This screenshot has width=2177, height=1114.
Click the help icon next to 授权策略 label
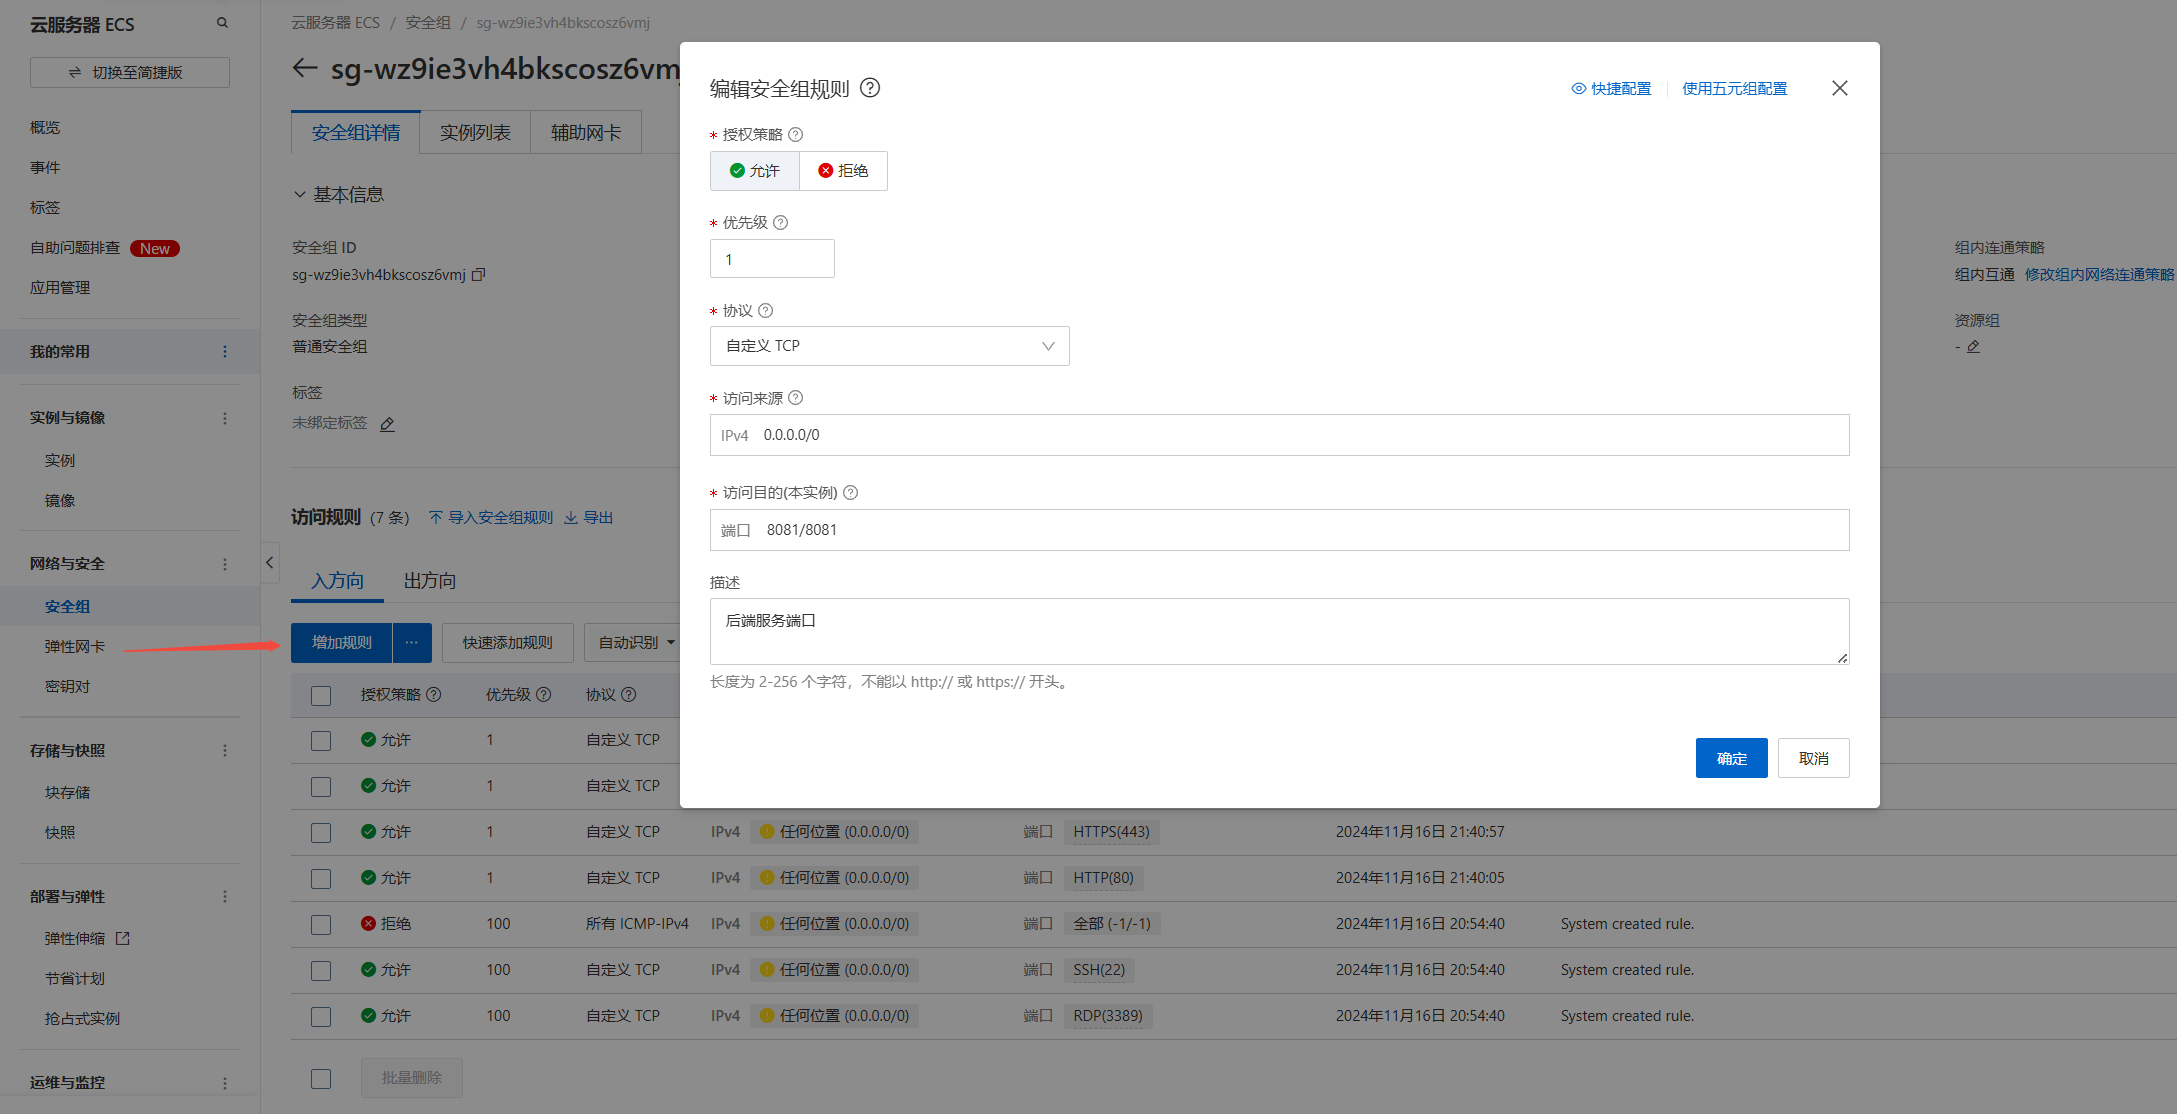click(796, 135)
